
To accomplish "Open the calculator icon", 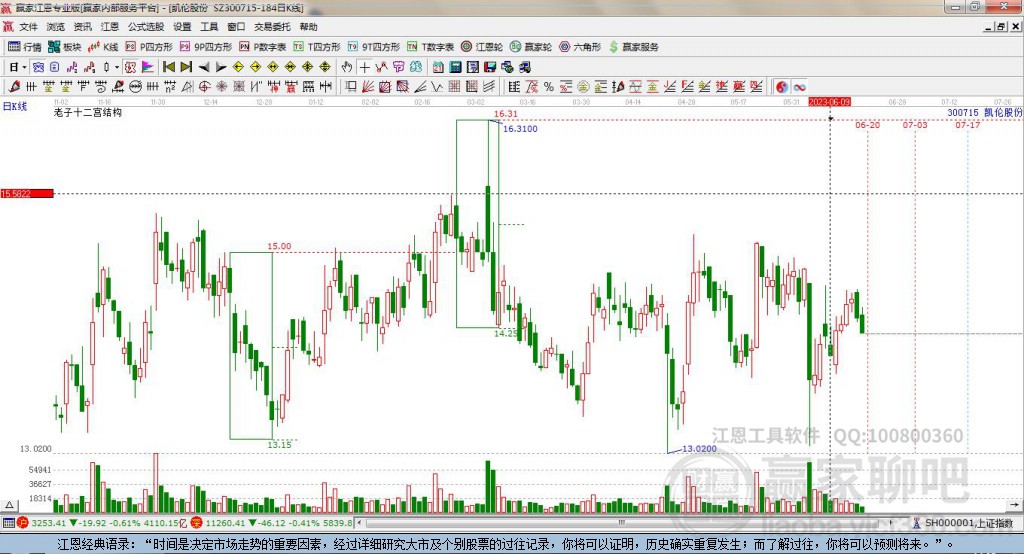I will (x=455, y=67).
